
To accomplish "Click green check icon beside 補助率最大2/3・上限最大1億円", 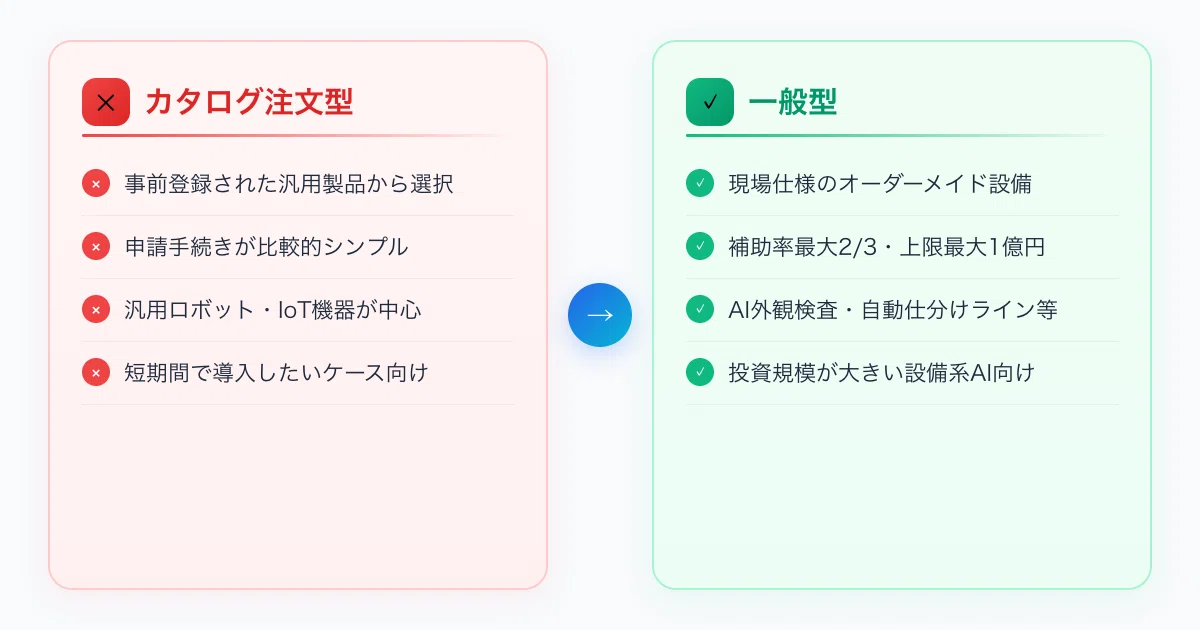I will pyautogui.click(x=700, y=247).
